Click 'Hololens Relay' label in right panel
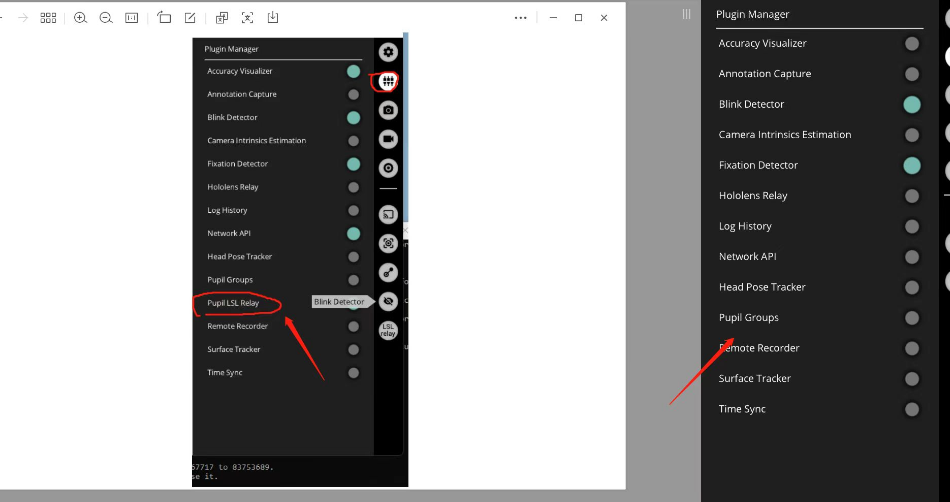This screenshot has height=502, width=950. tap(753, 196)
